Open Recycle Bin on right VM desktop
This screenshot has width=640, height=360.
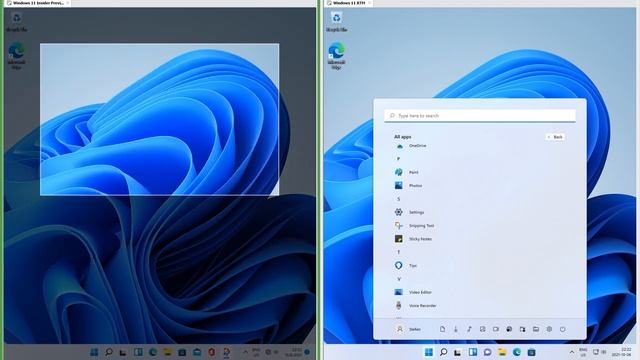coord(337,22)
